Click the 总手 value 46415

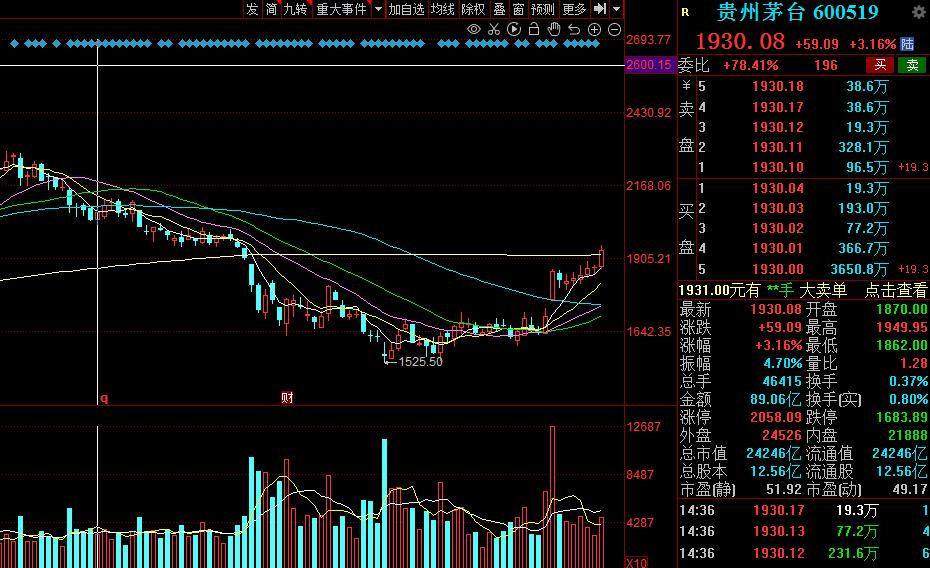click(x=782, y=381)
